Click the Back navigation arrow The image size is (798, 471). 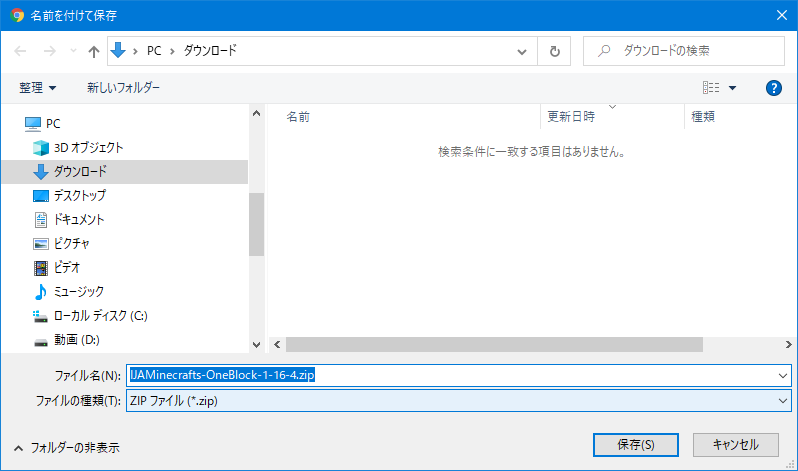coord(20,51)
